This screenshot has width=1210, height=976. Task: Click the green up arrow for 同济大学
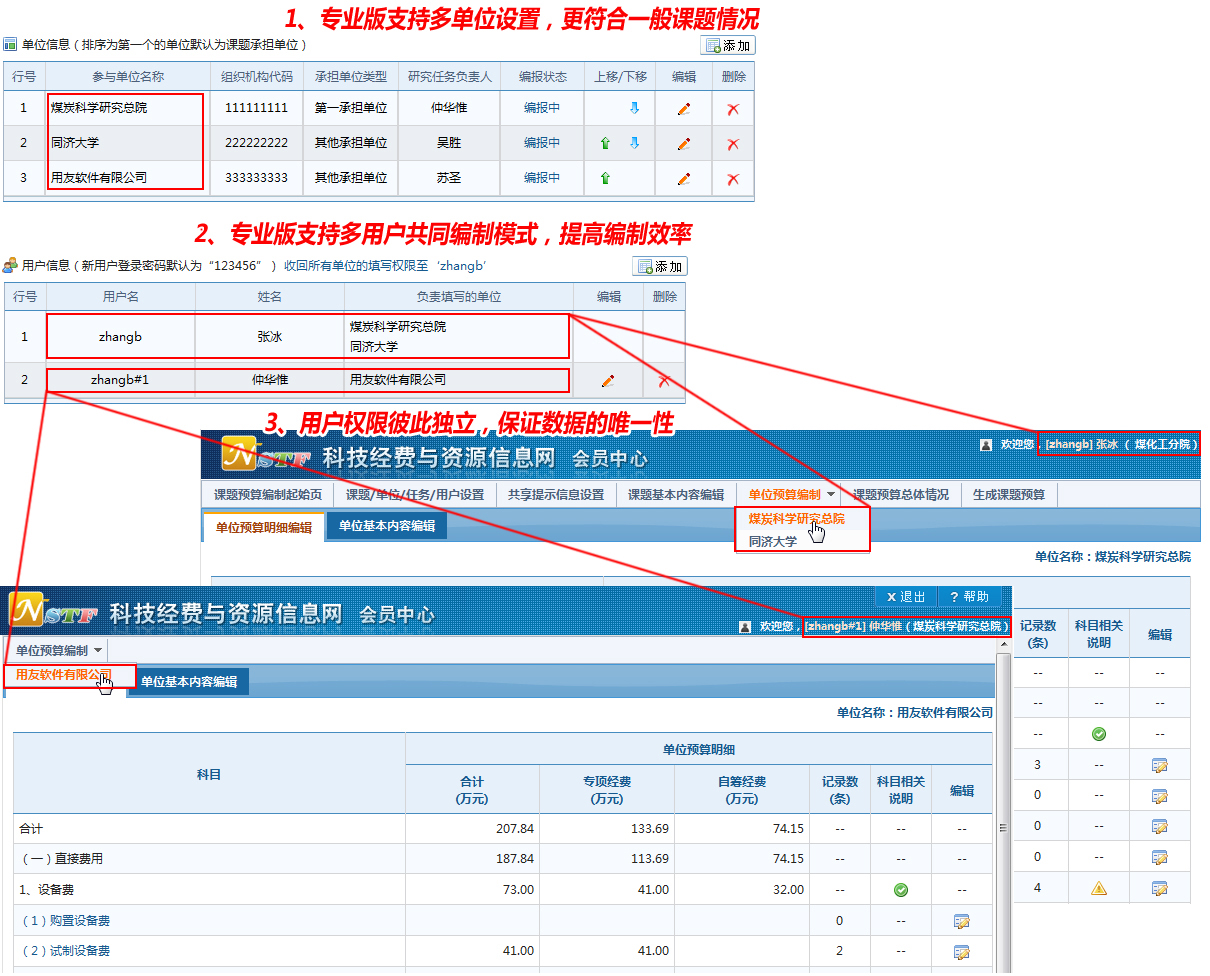tap(605, 144)
